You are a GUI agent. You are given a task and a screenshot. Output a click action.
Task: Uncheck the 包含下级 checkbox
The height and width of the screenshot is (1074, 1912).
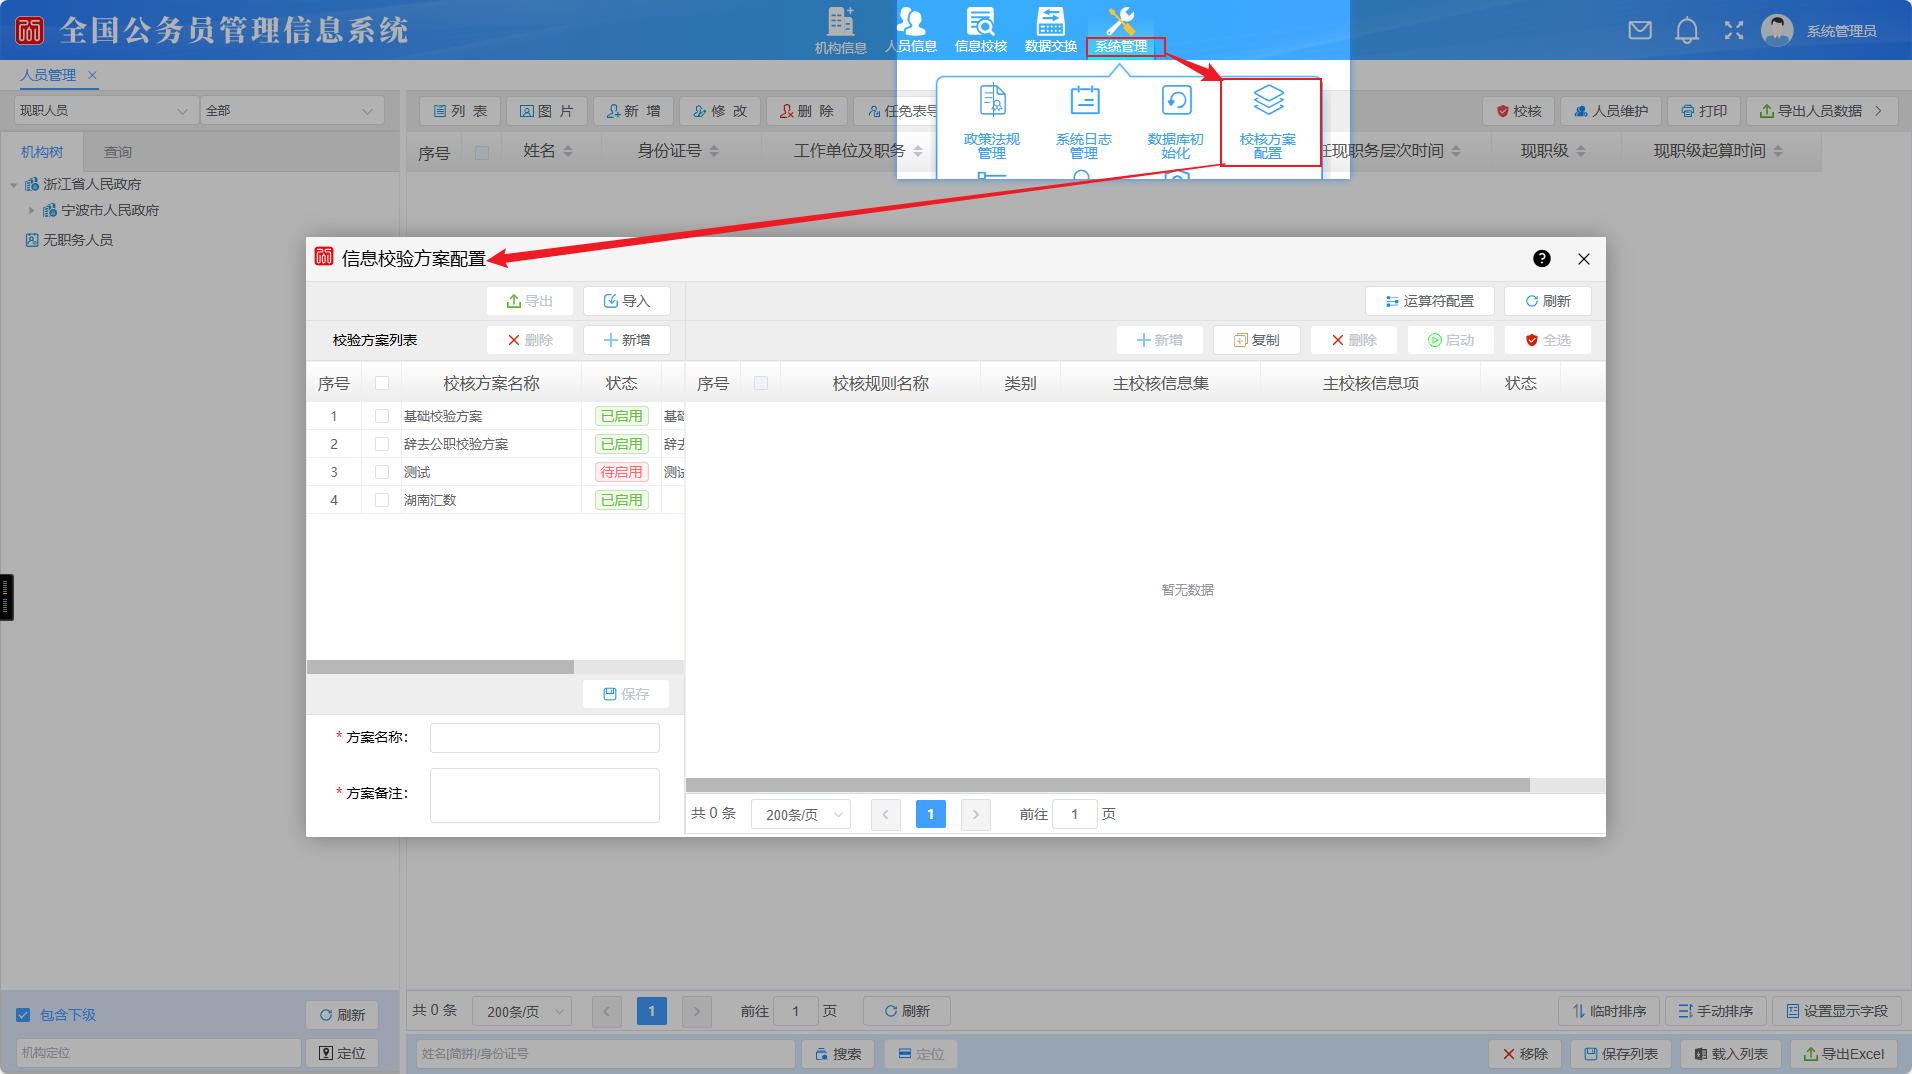[23, 1015]
